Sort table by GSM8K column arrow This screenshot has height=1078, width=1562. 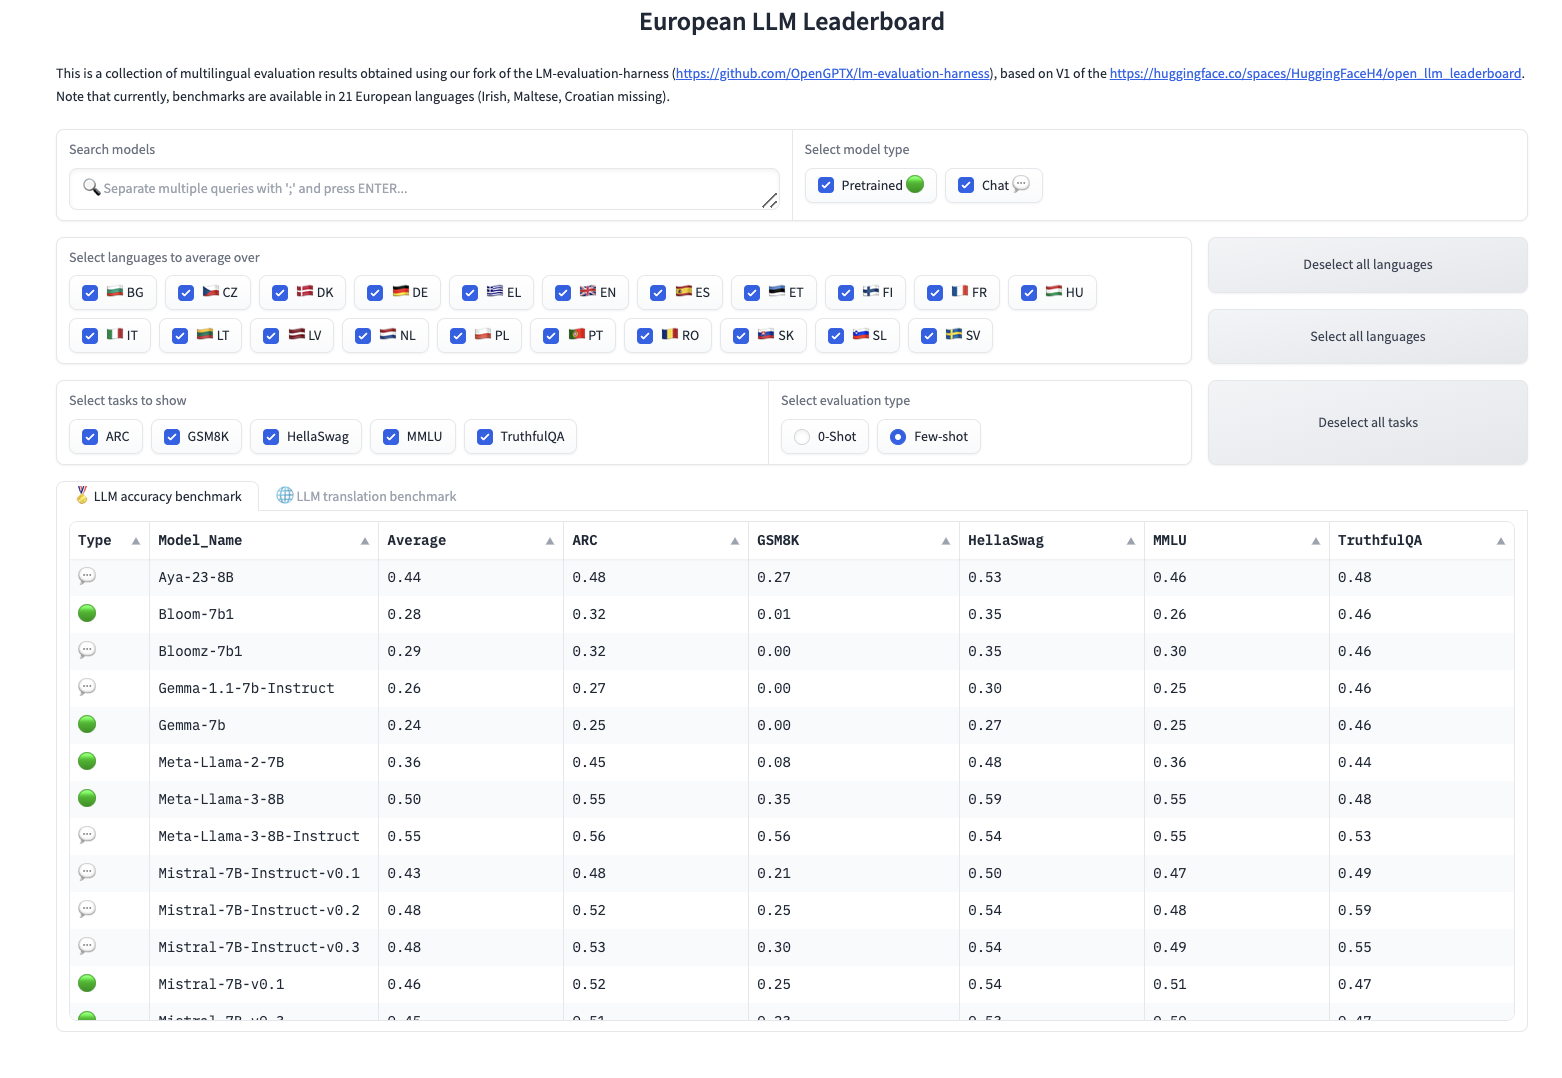[x=946, y=541]
